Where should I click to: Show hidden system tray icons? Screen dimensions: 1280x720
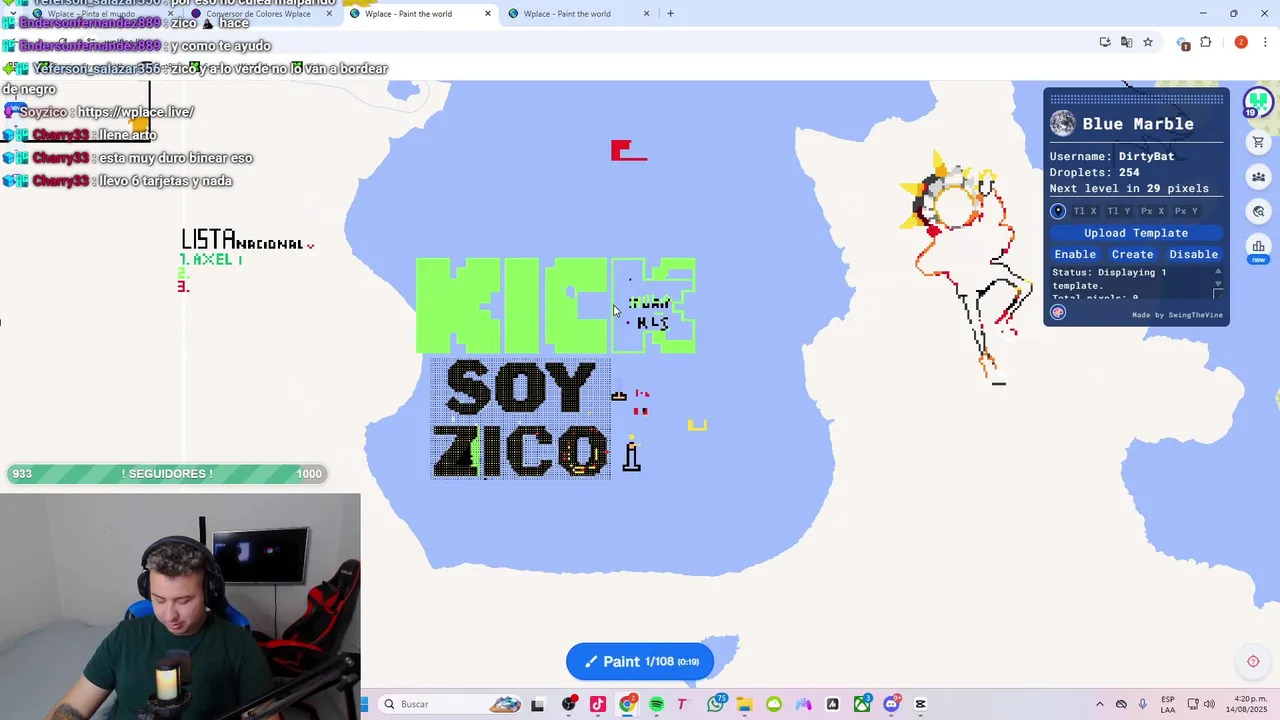pos(1100,704)
